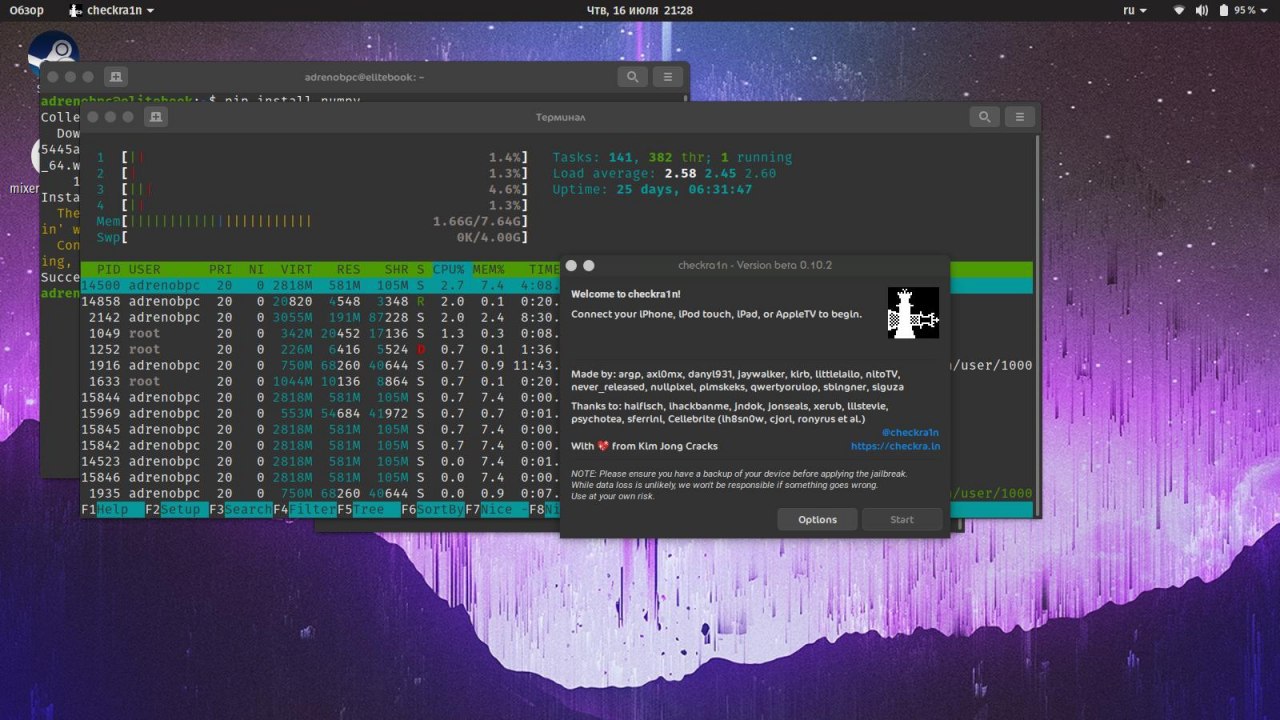The image size is (1280, 720).
Task: Click F3 Search in htop
Action: point(240,509)
